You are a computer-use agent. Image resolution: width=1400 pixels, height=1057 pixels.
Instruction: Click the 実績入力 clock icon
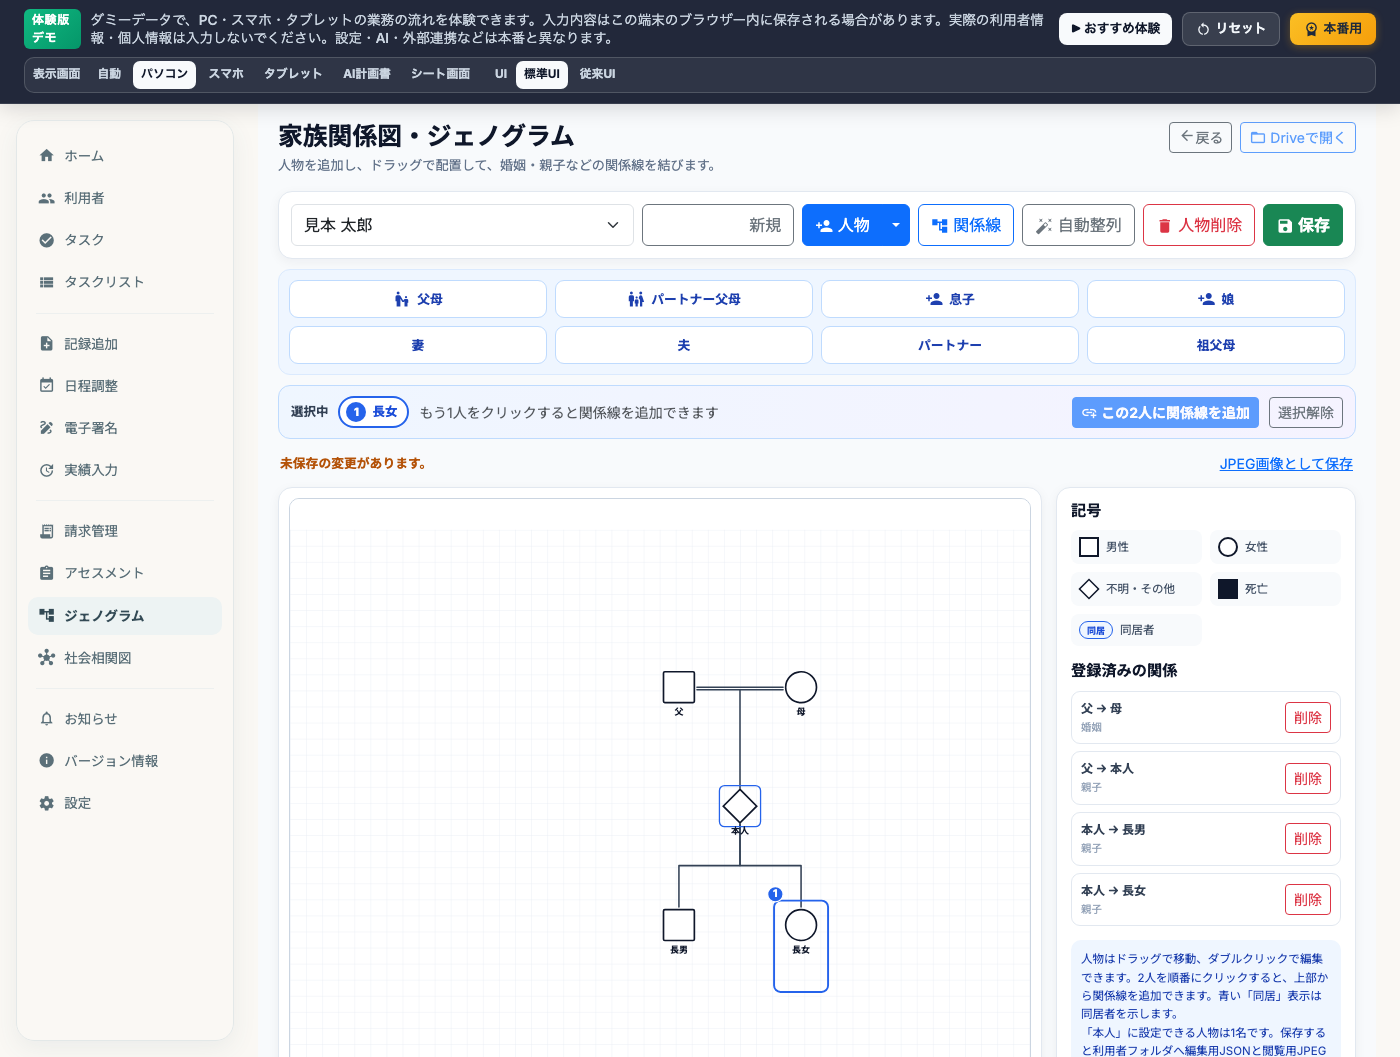coord(46,470)
